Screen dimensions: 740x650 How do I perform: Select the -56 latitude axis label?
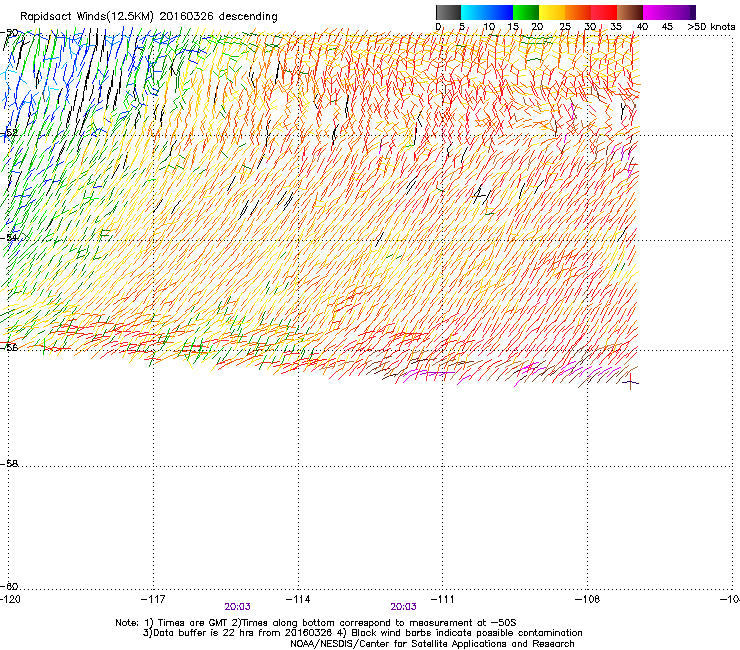[9, 347]
